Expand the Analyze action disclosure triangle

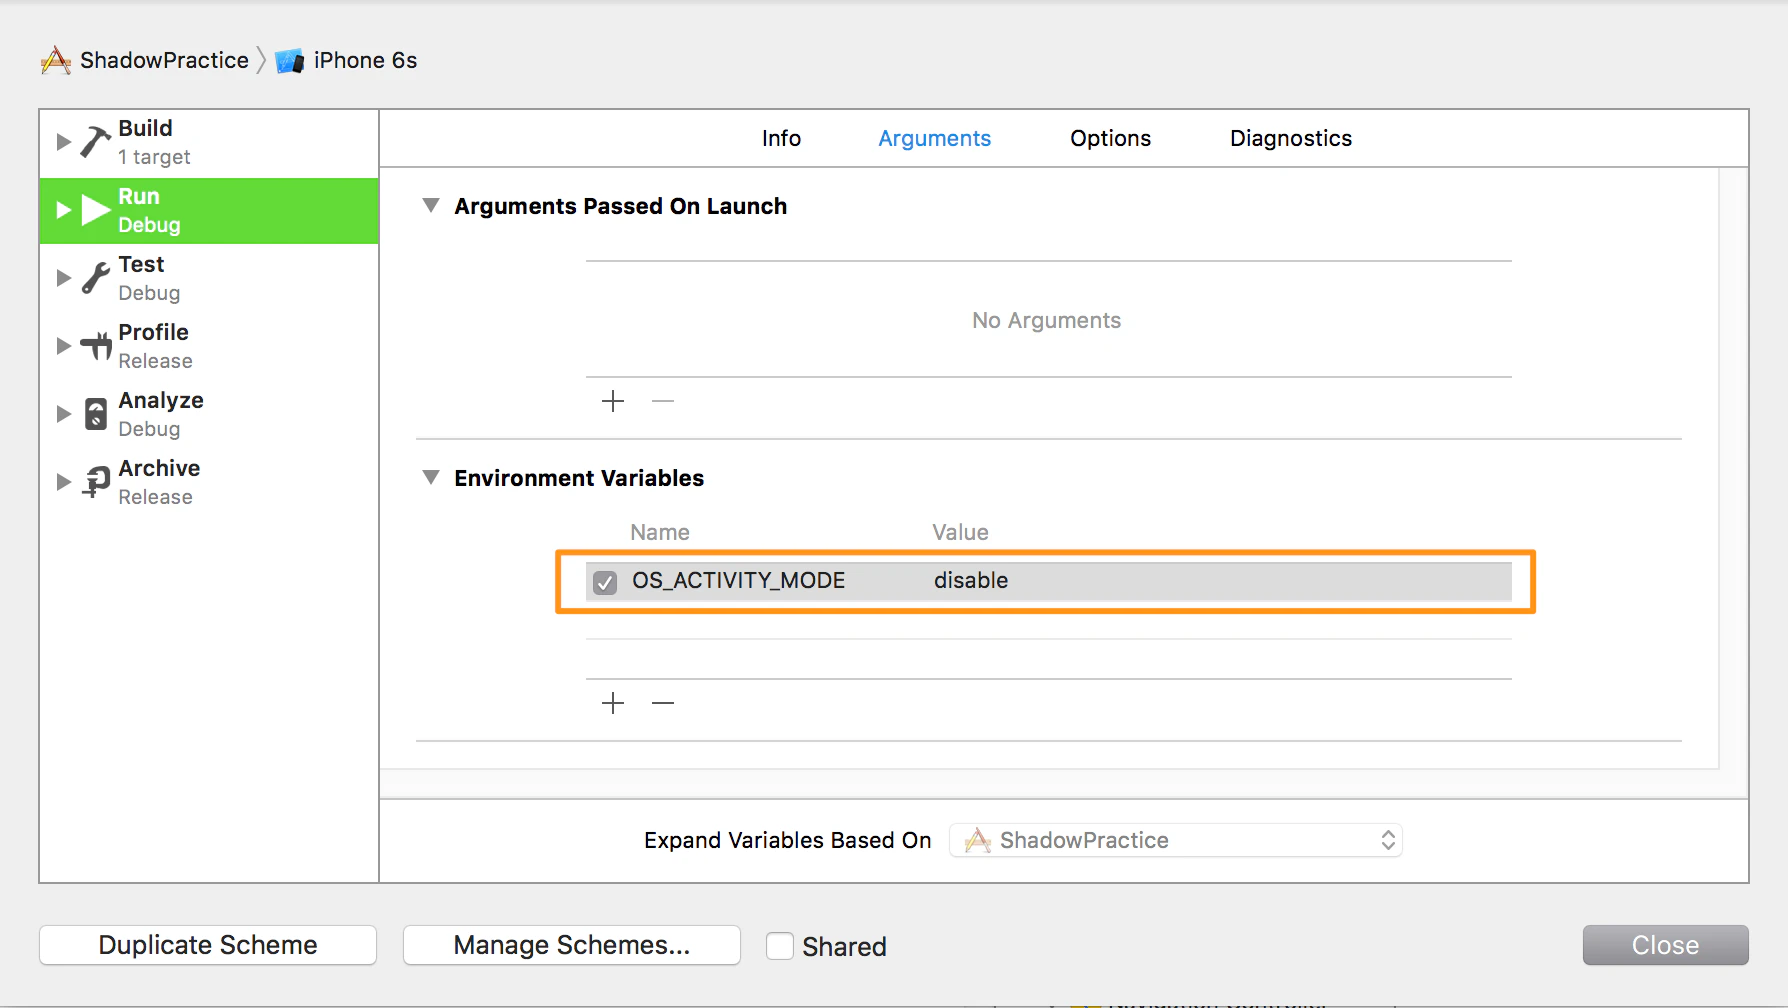click(x=63, y=414)
